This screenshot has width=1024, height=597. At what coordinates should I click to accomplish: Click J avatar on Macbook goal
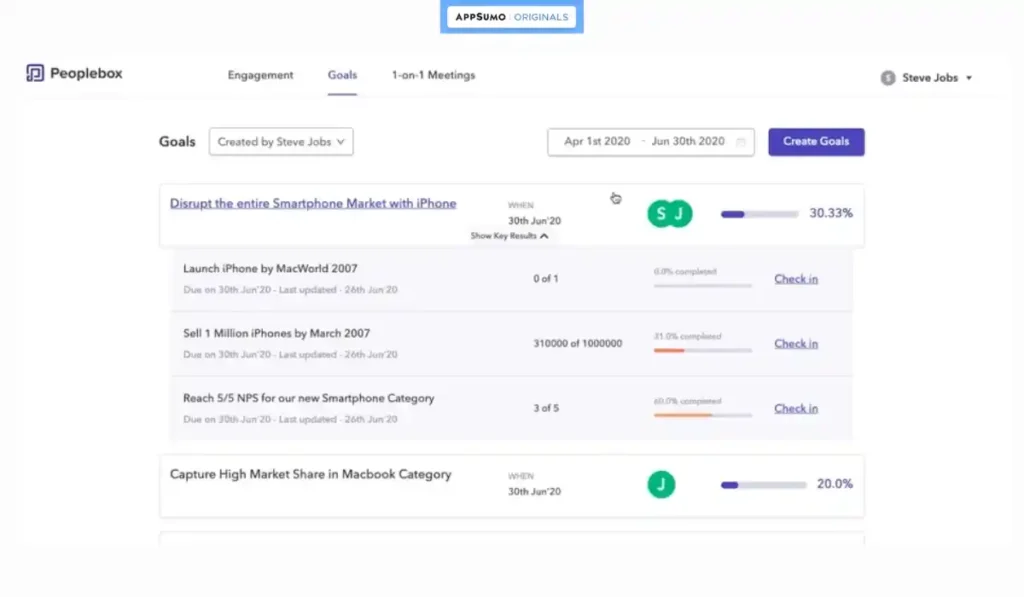point(660,484)
